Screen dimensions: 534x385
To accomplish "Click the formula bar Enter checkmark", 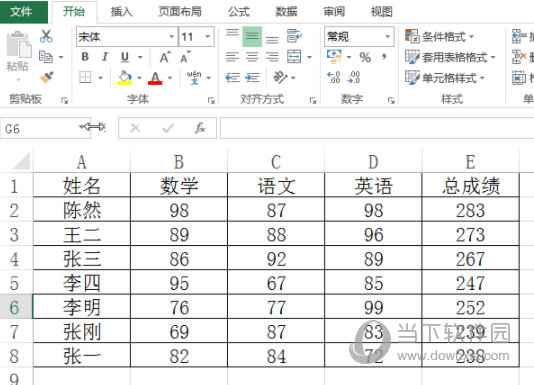I will click(168, 128).
